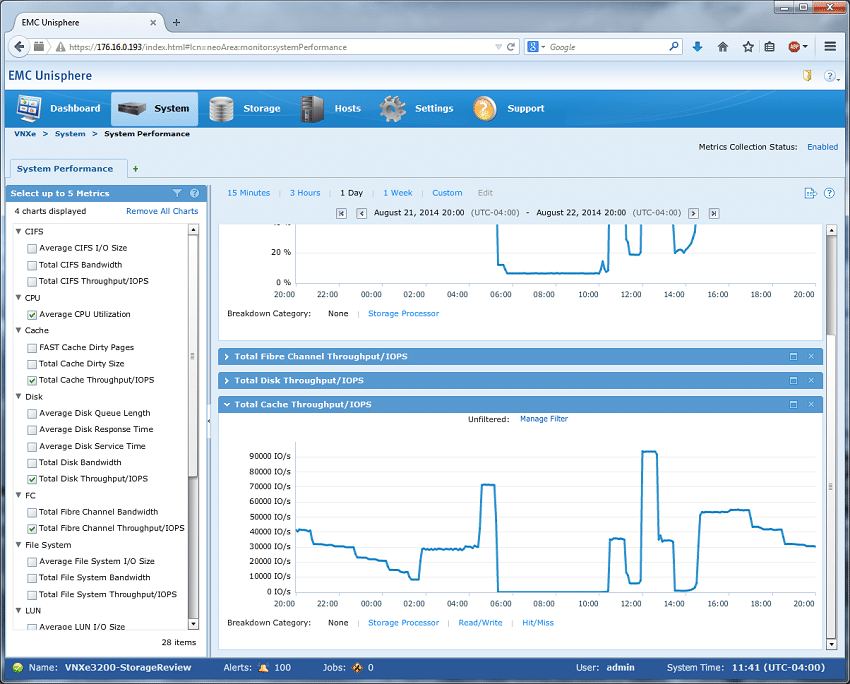Collapse the File System metric group
The width and height of the screenshot is (850, 684).
[18, 545]
